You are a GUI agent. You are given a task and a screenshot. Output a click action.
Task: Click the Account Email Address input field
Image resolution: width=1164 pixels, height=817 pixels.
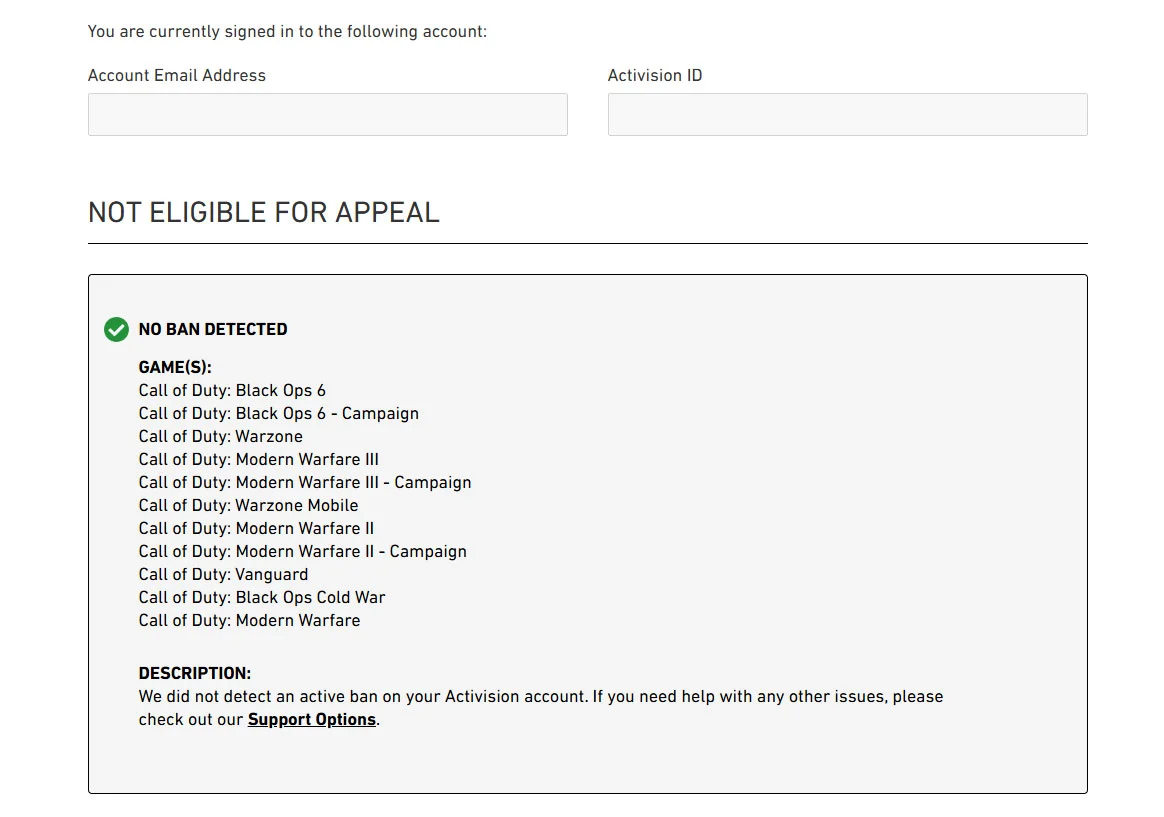[x=327, y=115]
